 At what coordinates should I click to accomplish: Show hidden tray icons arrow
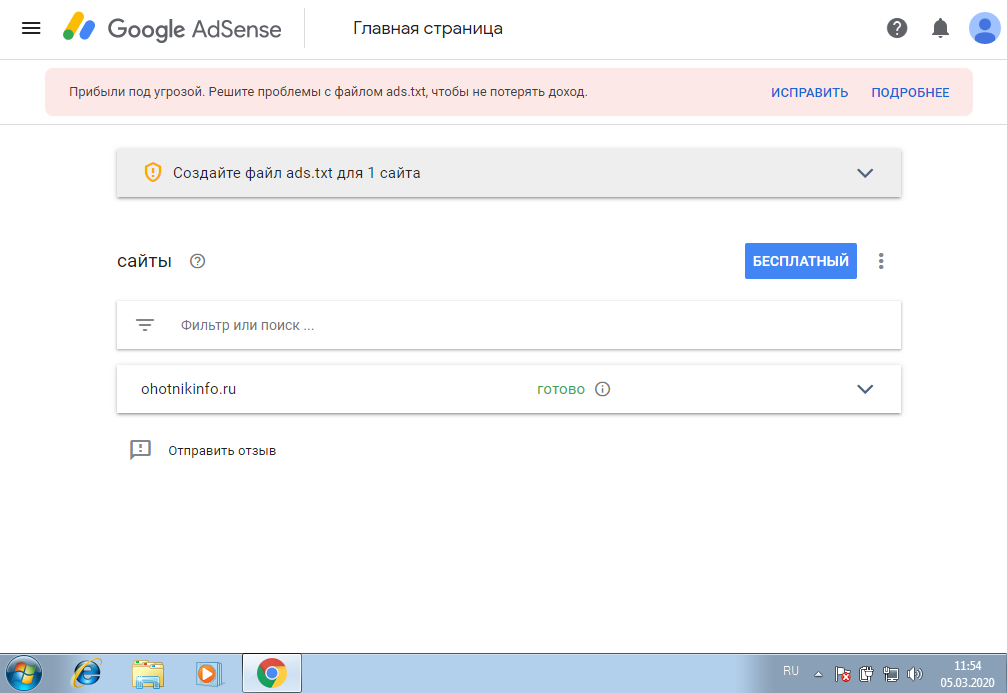click(x=818, y=674)
